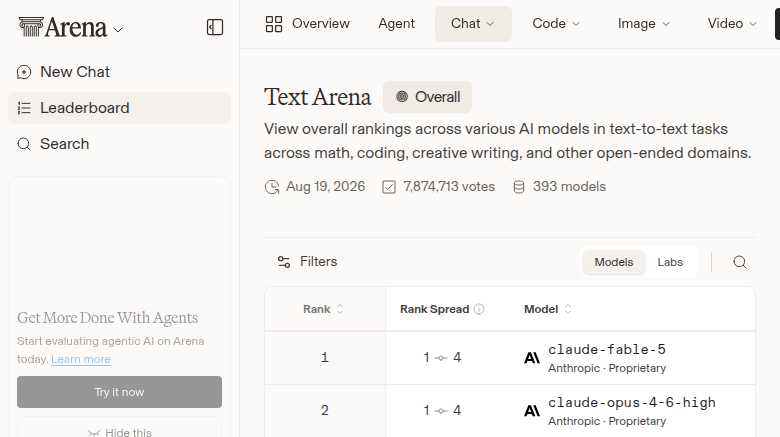780x437 pixels.
Task: Click the Overview grid icon
Action: (x=274, y=24)
